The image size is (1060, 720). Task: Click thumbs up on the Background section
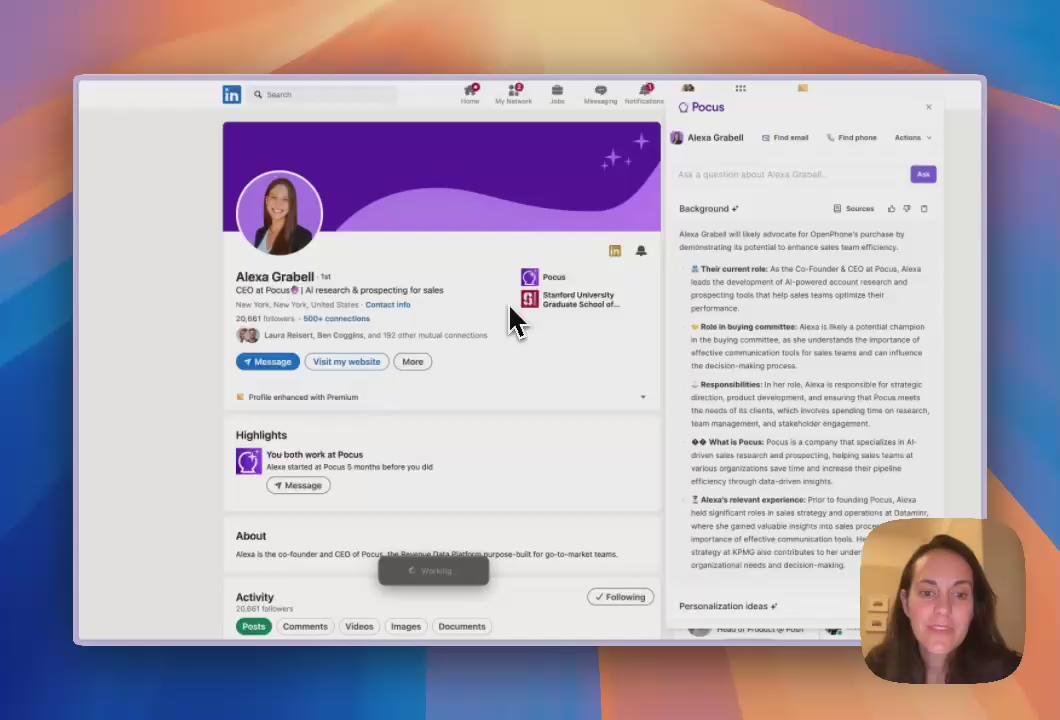(x=891, y=208)
